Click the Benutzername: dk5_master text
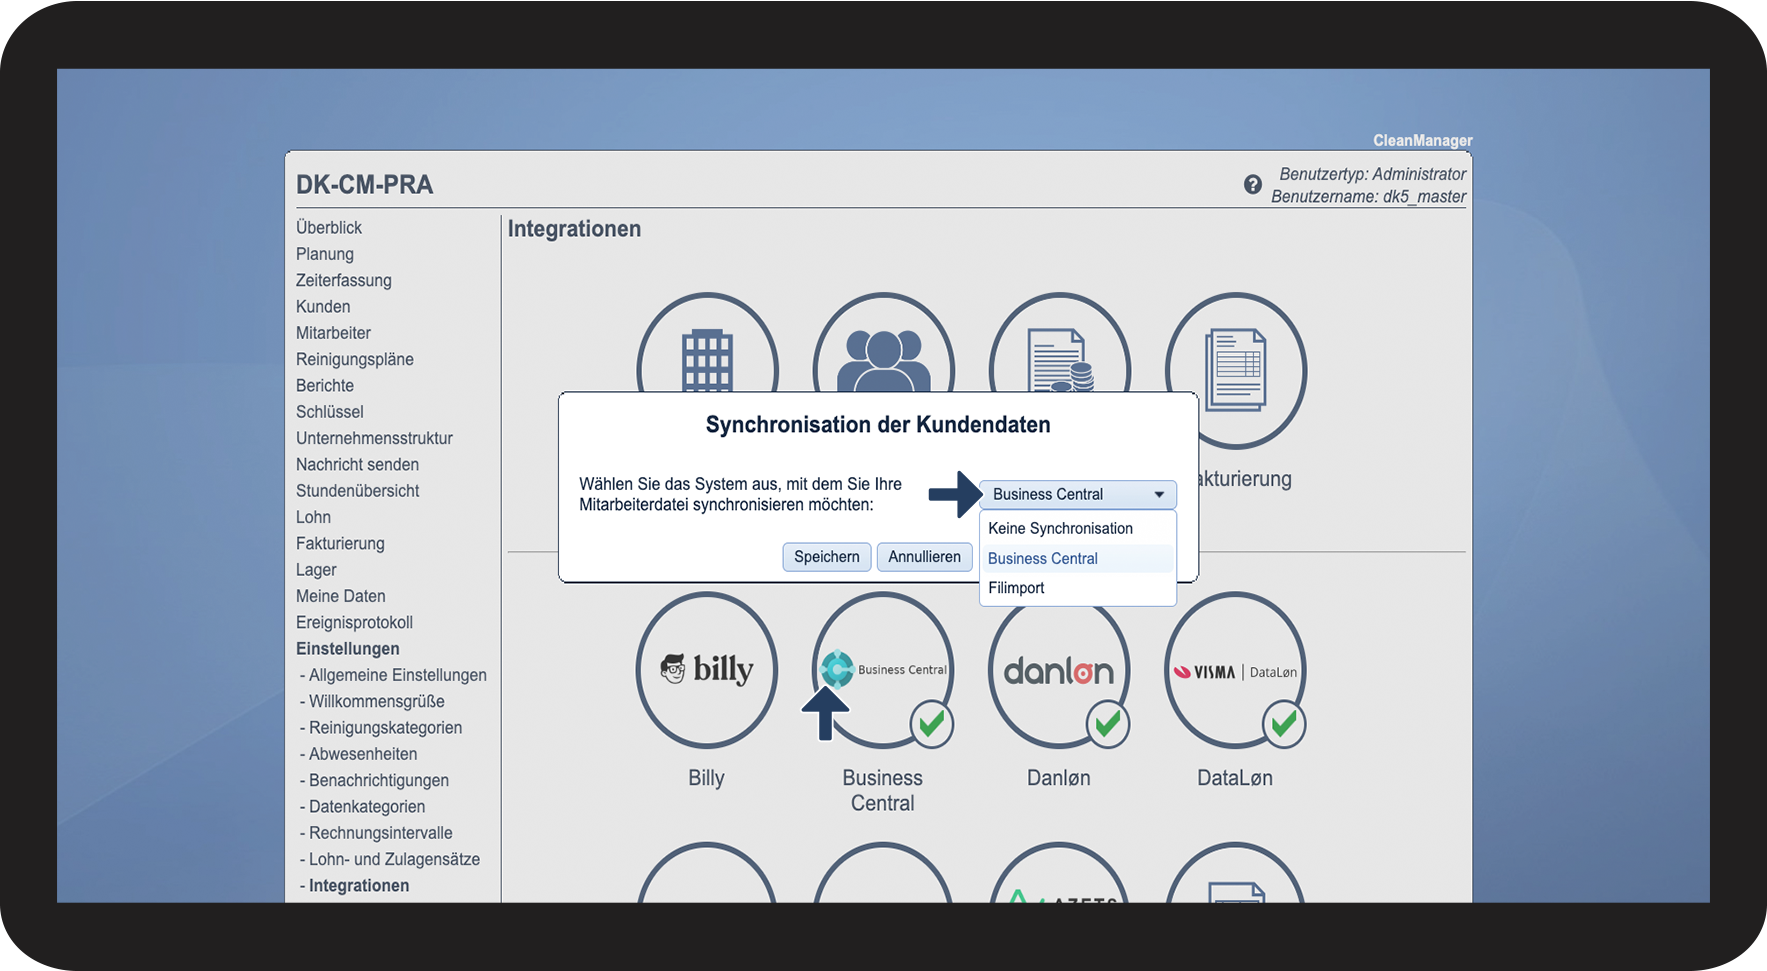 [1369, 197]
